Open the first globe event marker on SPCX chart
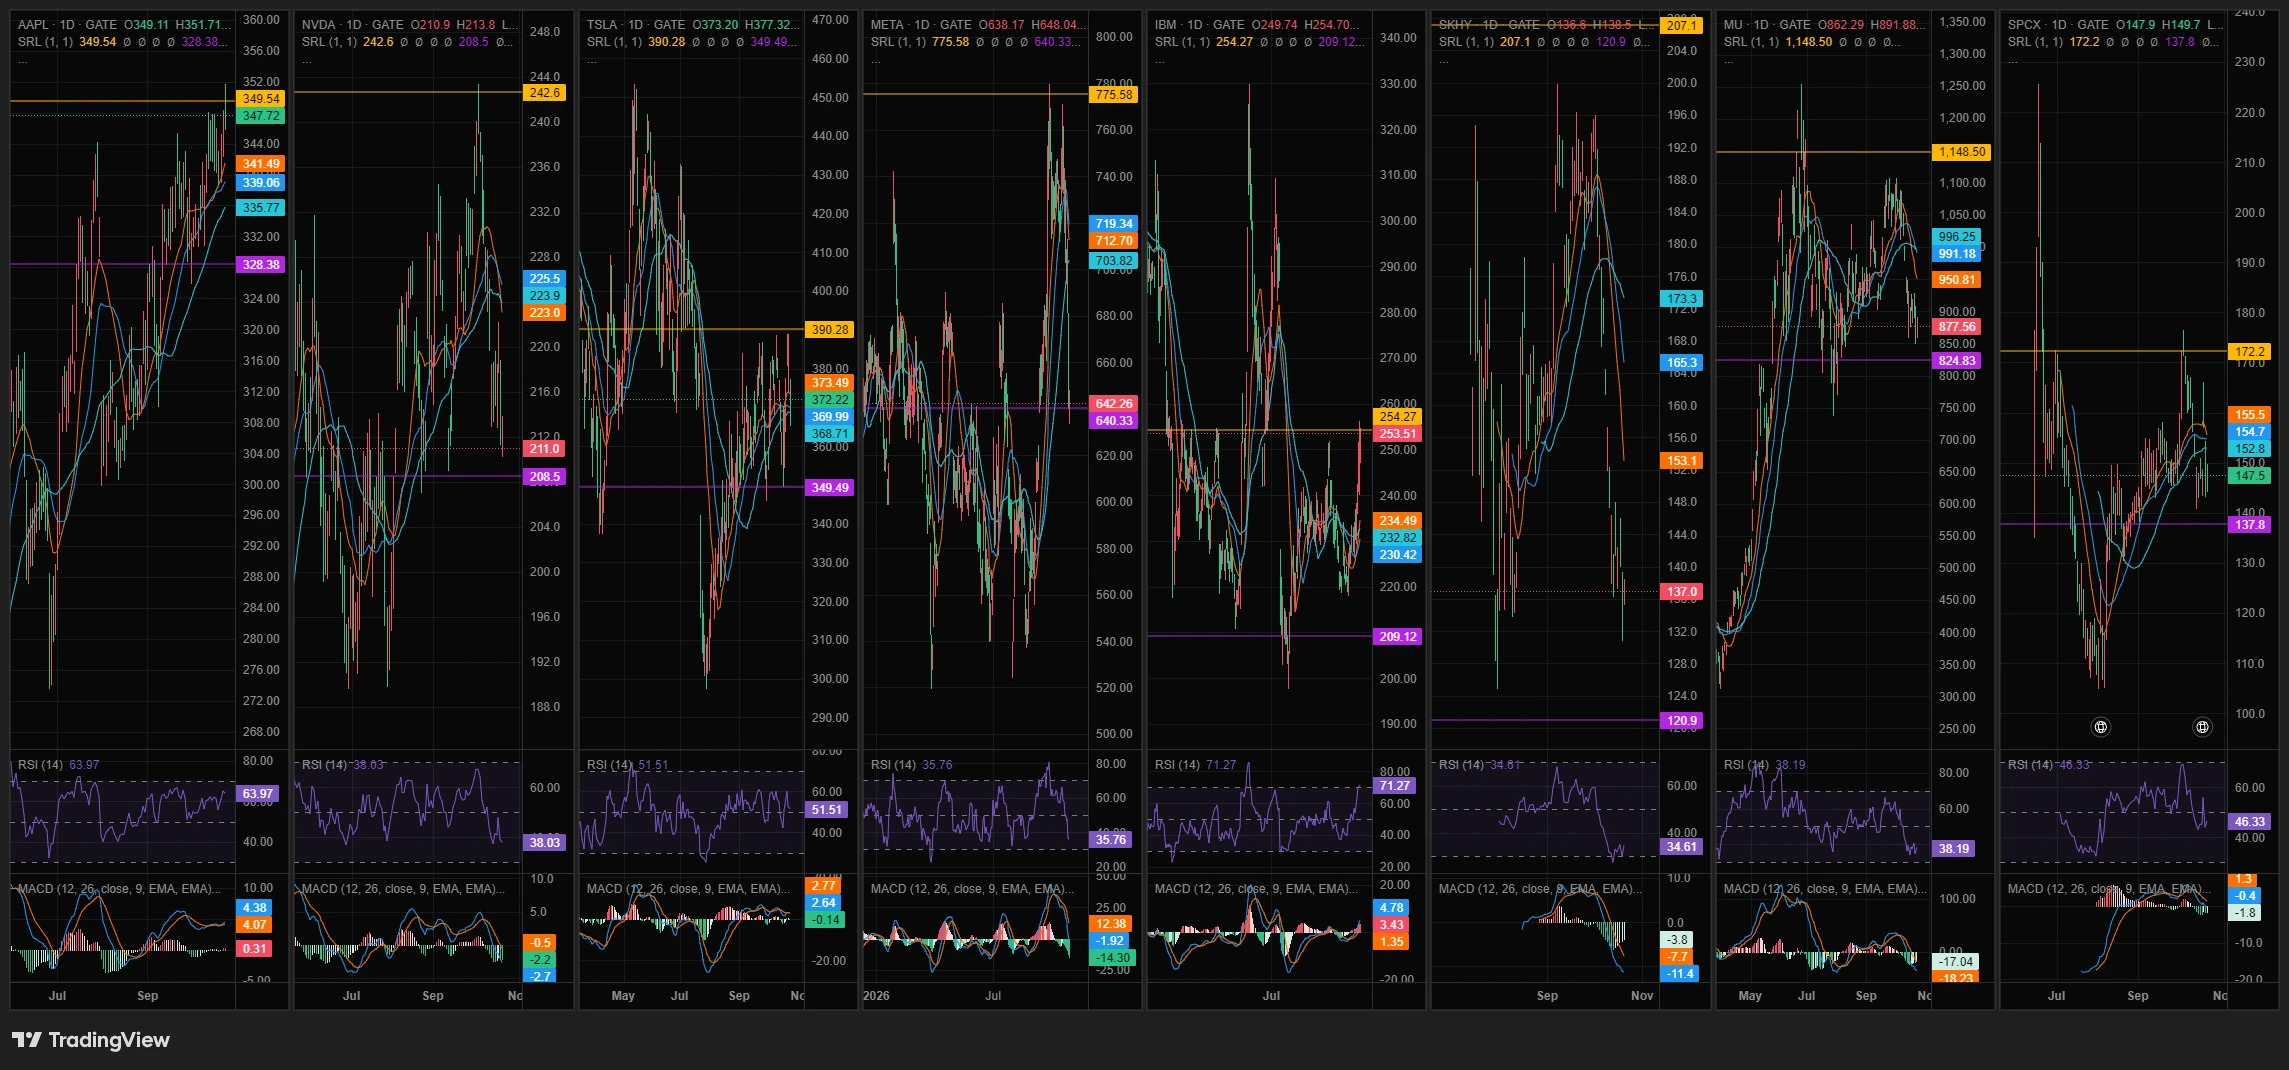The image size is (2289, 1070). click(x=2101, y=727)
